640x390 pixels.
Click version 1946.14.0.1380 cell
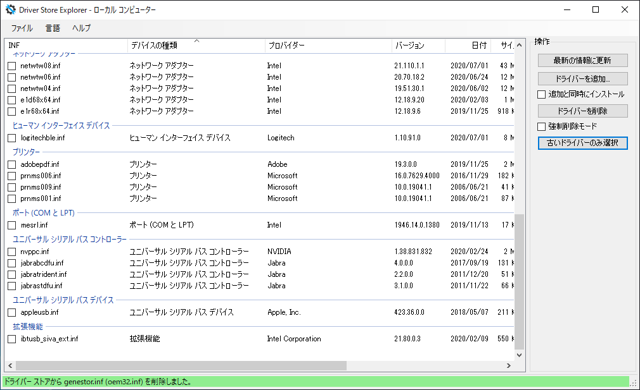pos(417,225)
